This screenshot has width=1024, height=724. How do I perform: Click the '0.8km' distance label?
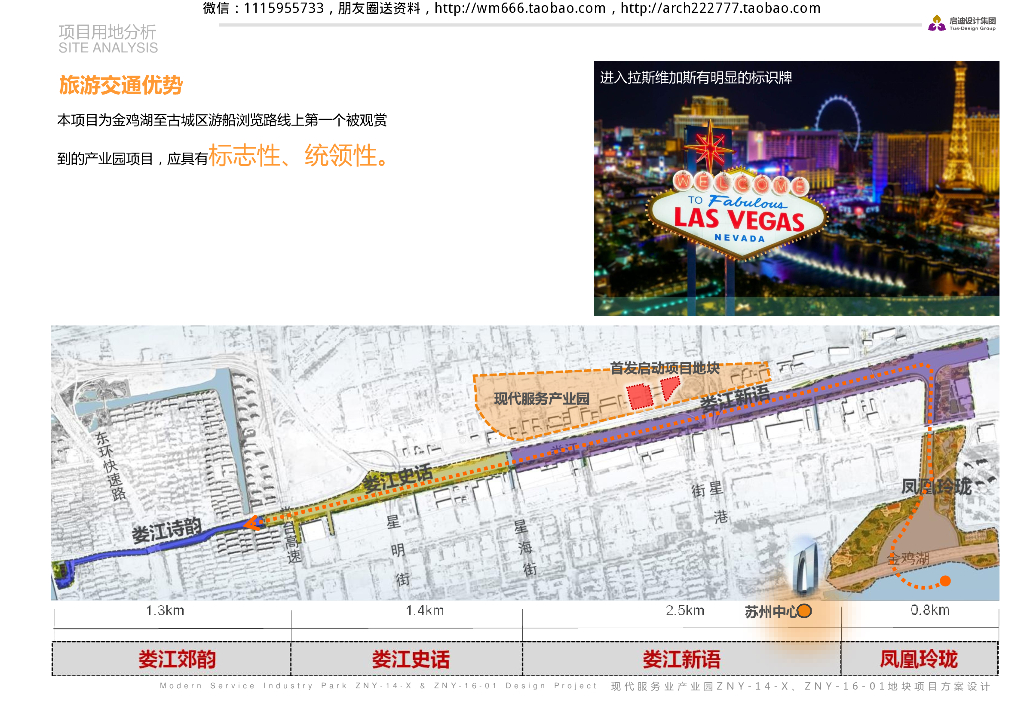coord(930,610)
